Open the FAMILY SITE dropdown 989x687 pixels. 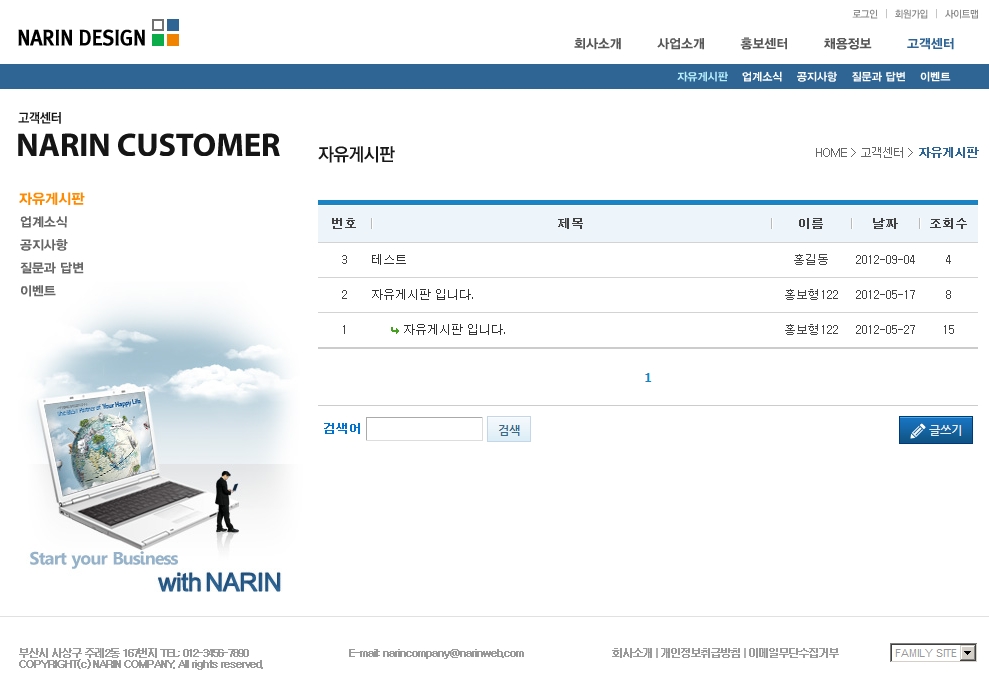(933, 653)
